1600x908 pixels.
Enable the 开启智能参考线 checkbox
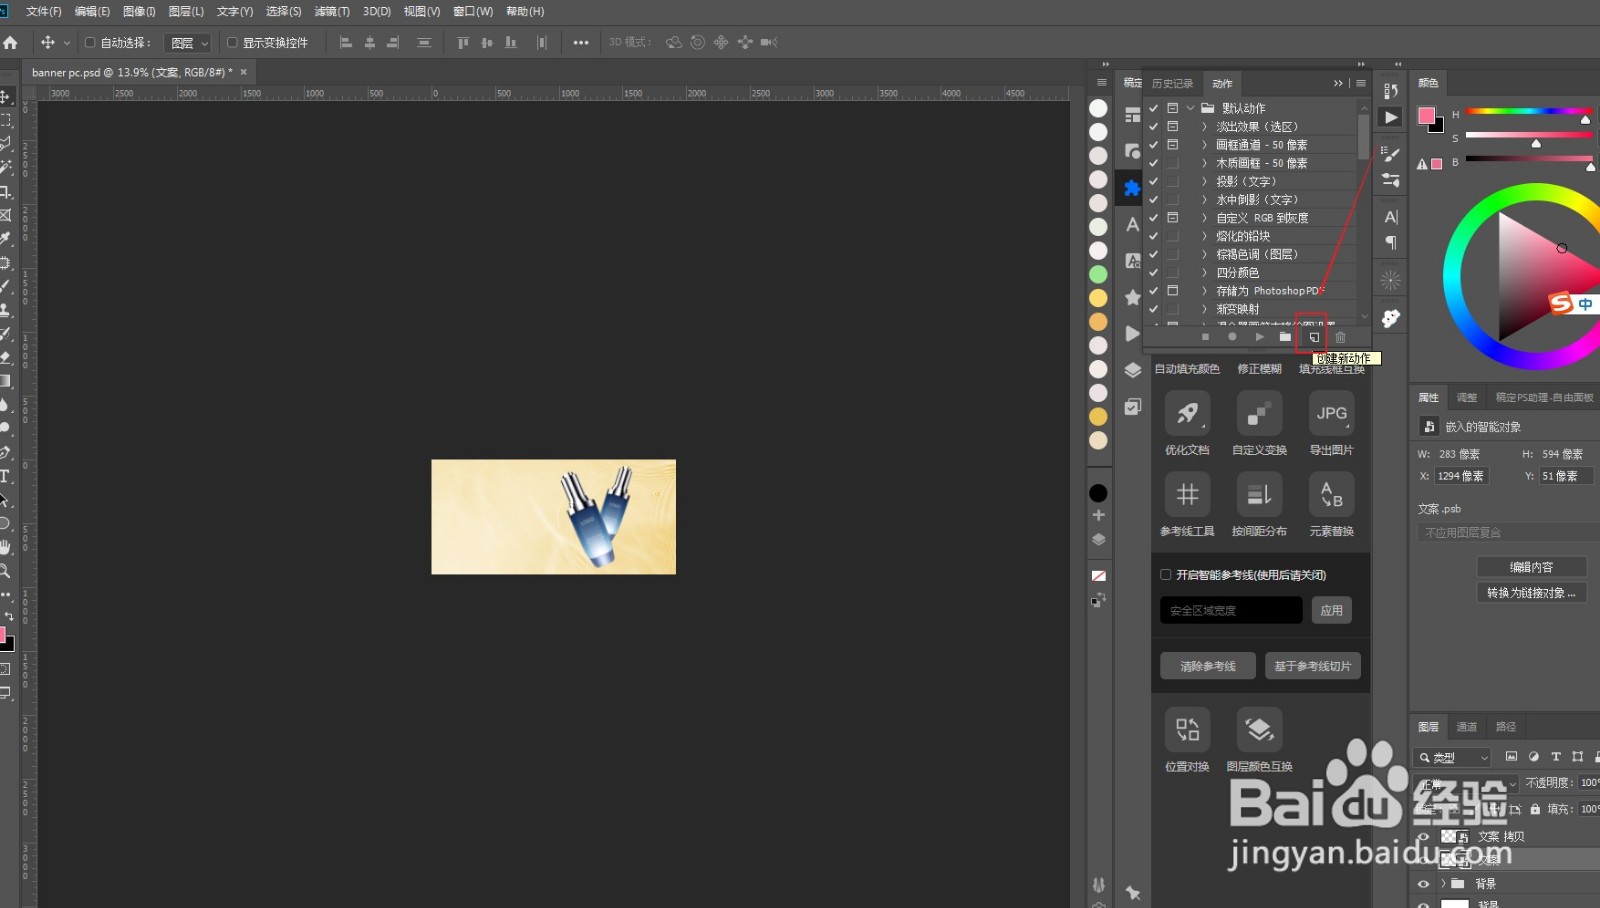click(x=1165, y=575)
